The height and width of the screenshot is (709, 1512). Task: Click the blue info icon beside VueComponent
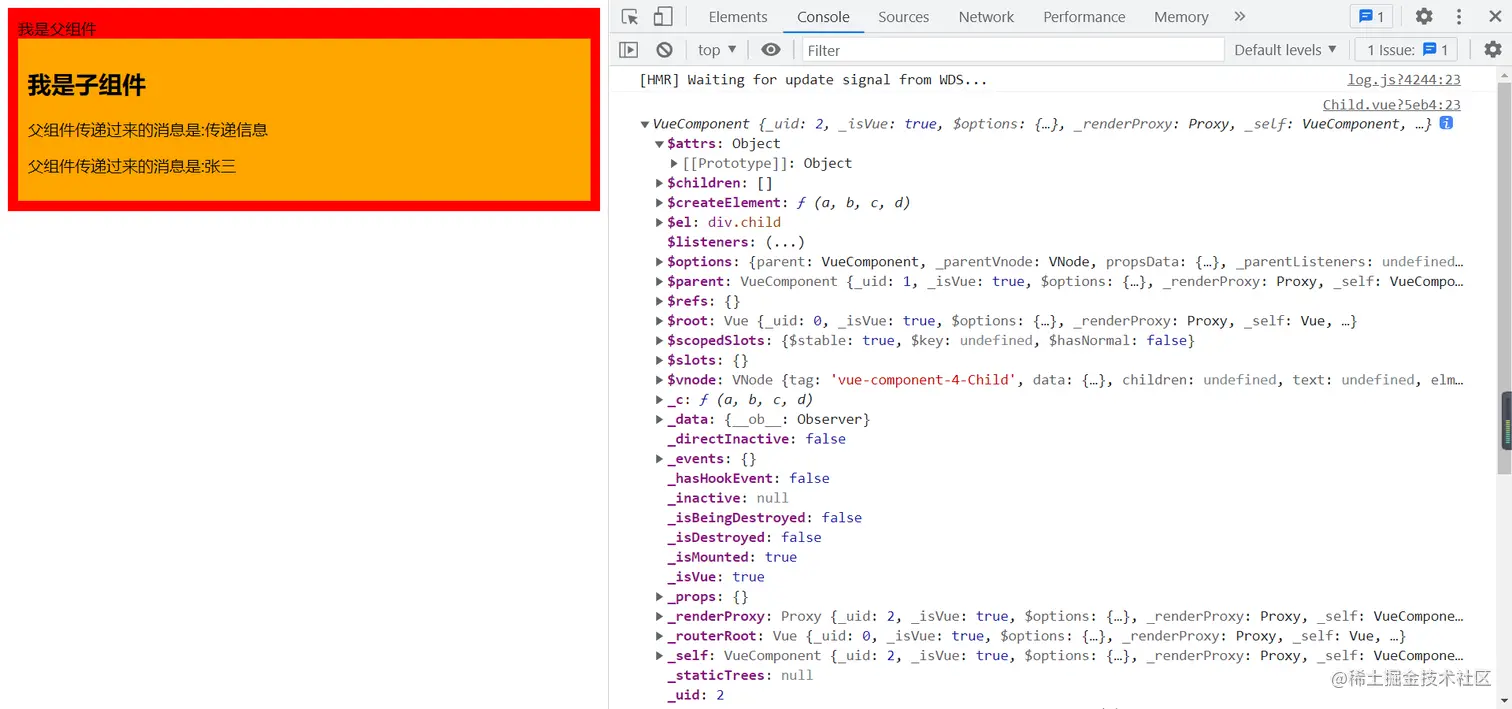coord(1446,123)
